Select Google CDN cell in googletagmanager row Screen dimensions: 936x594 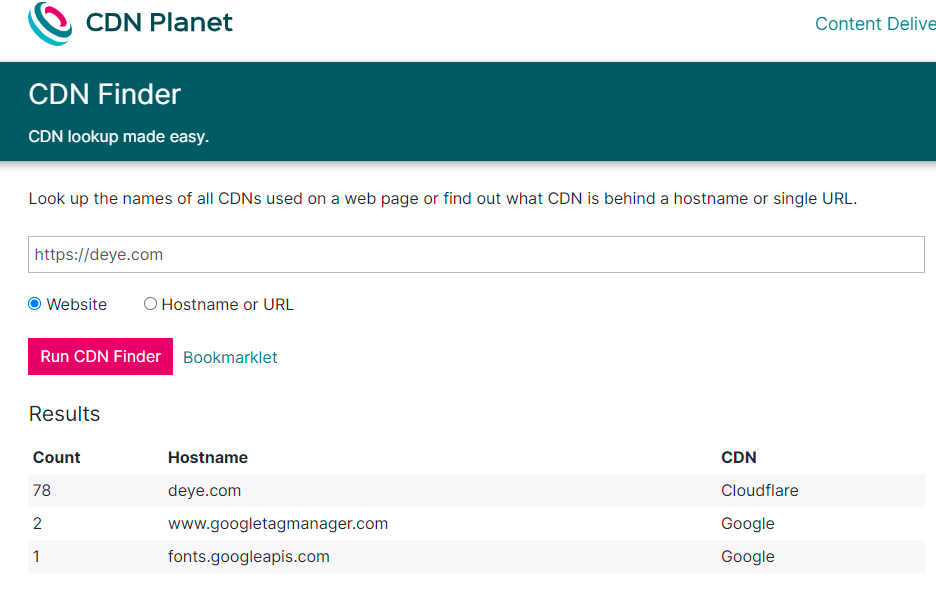pyautogui.click(x=747, y=524)
